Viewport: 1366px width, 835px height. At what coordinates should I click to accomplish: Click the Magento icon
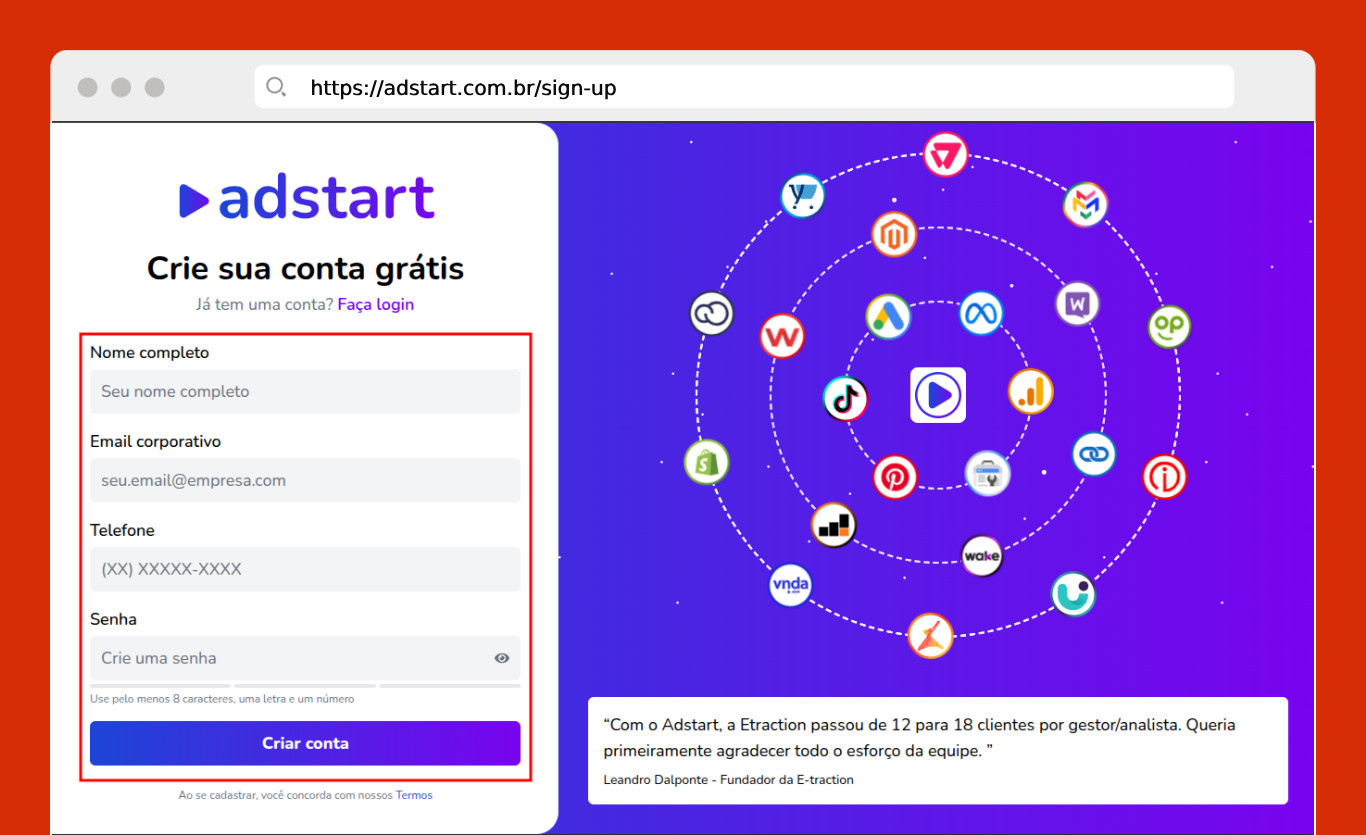click(x=894, y=234)
